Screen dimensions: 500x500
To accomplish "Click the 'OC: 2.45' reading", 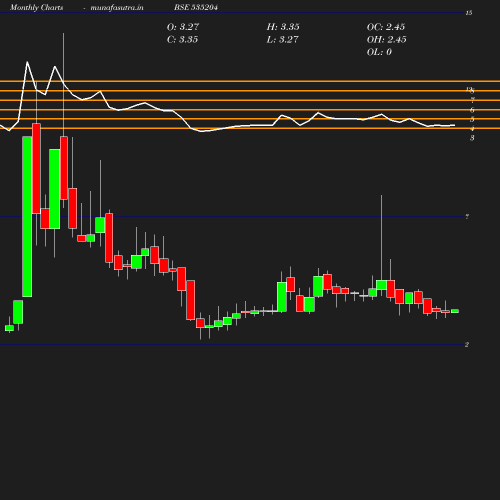I will point(386,27).
